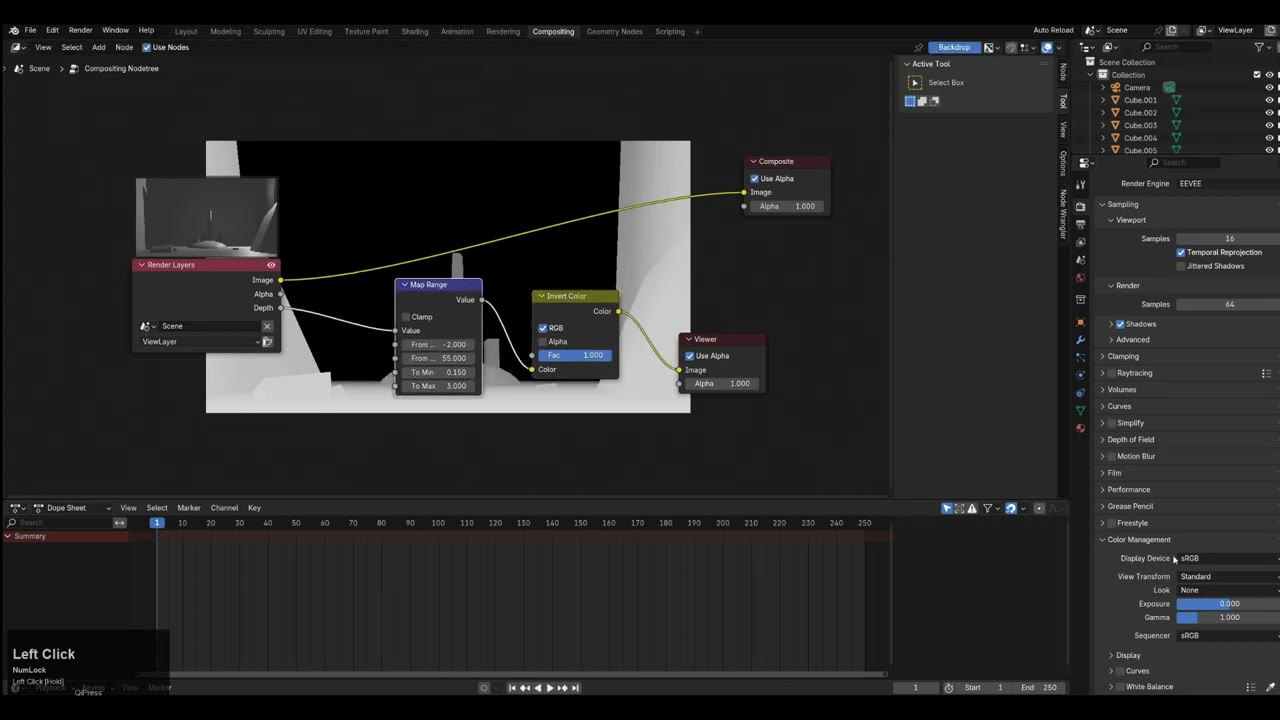Switch to the Shading workspace tab
Screen dimensions: 1280x720
coord(415,32)
